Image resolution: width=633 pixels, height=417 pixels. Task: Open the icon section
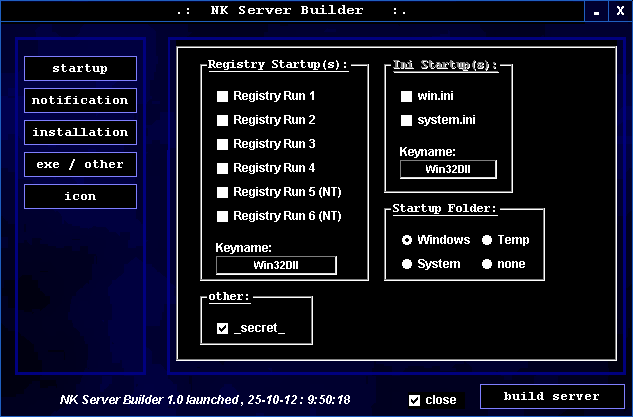point(80,196)
